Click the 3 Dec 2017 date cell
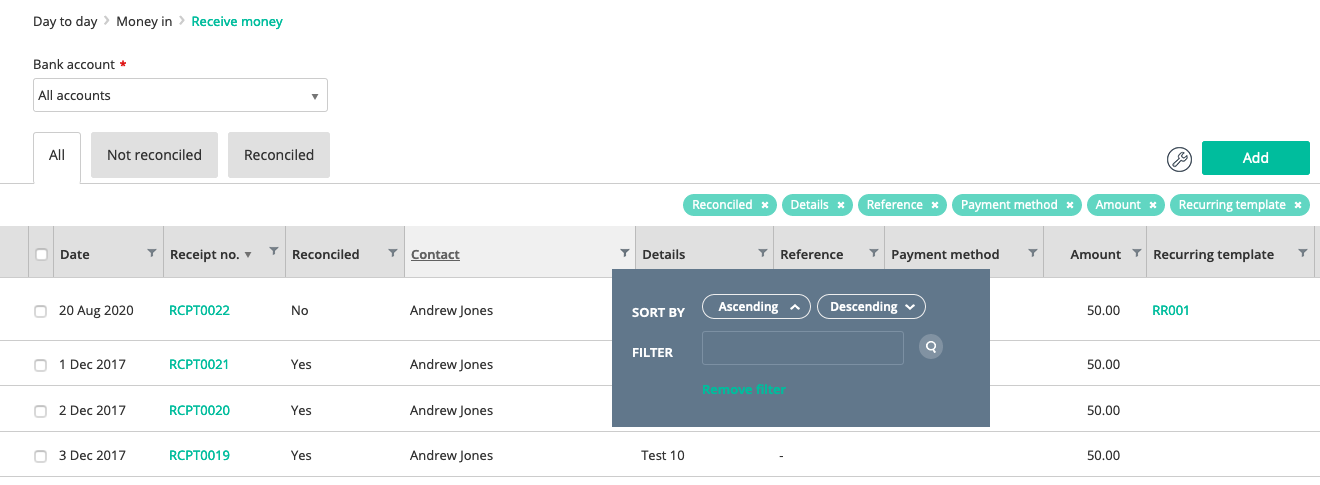The width and height of the screenshot is (1320, 485). 92,455
